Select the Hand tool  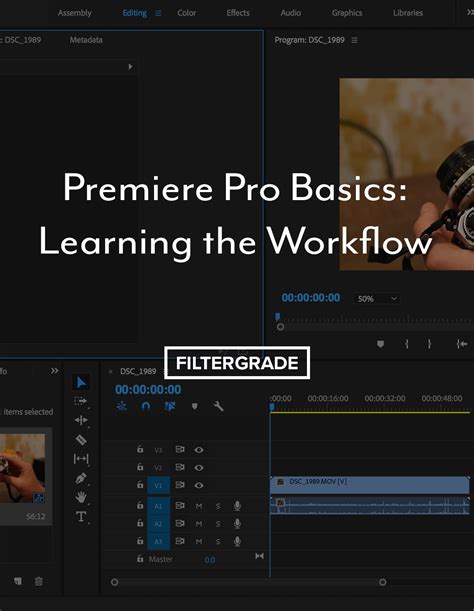[x=81, y=497]
